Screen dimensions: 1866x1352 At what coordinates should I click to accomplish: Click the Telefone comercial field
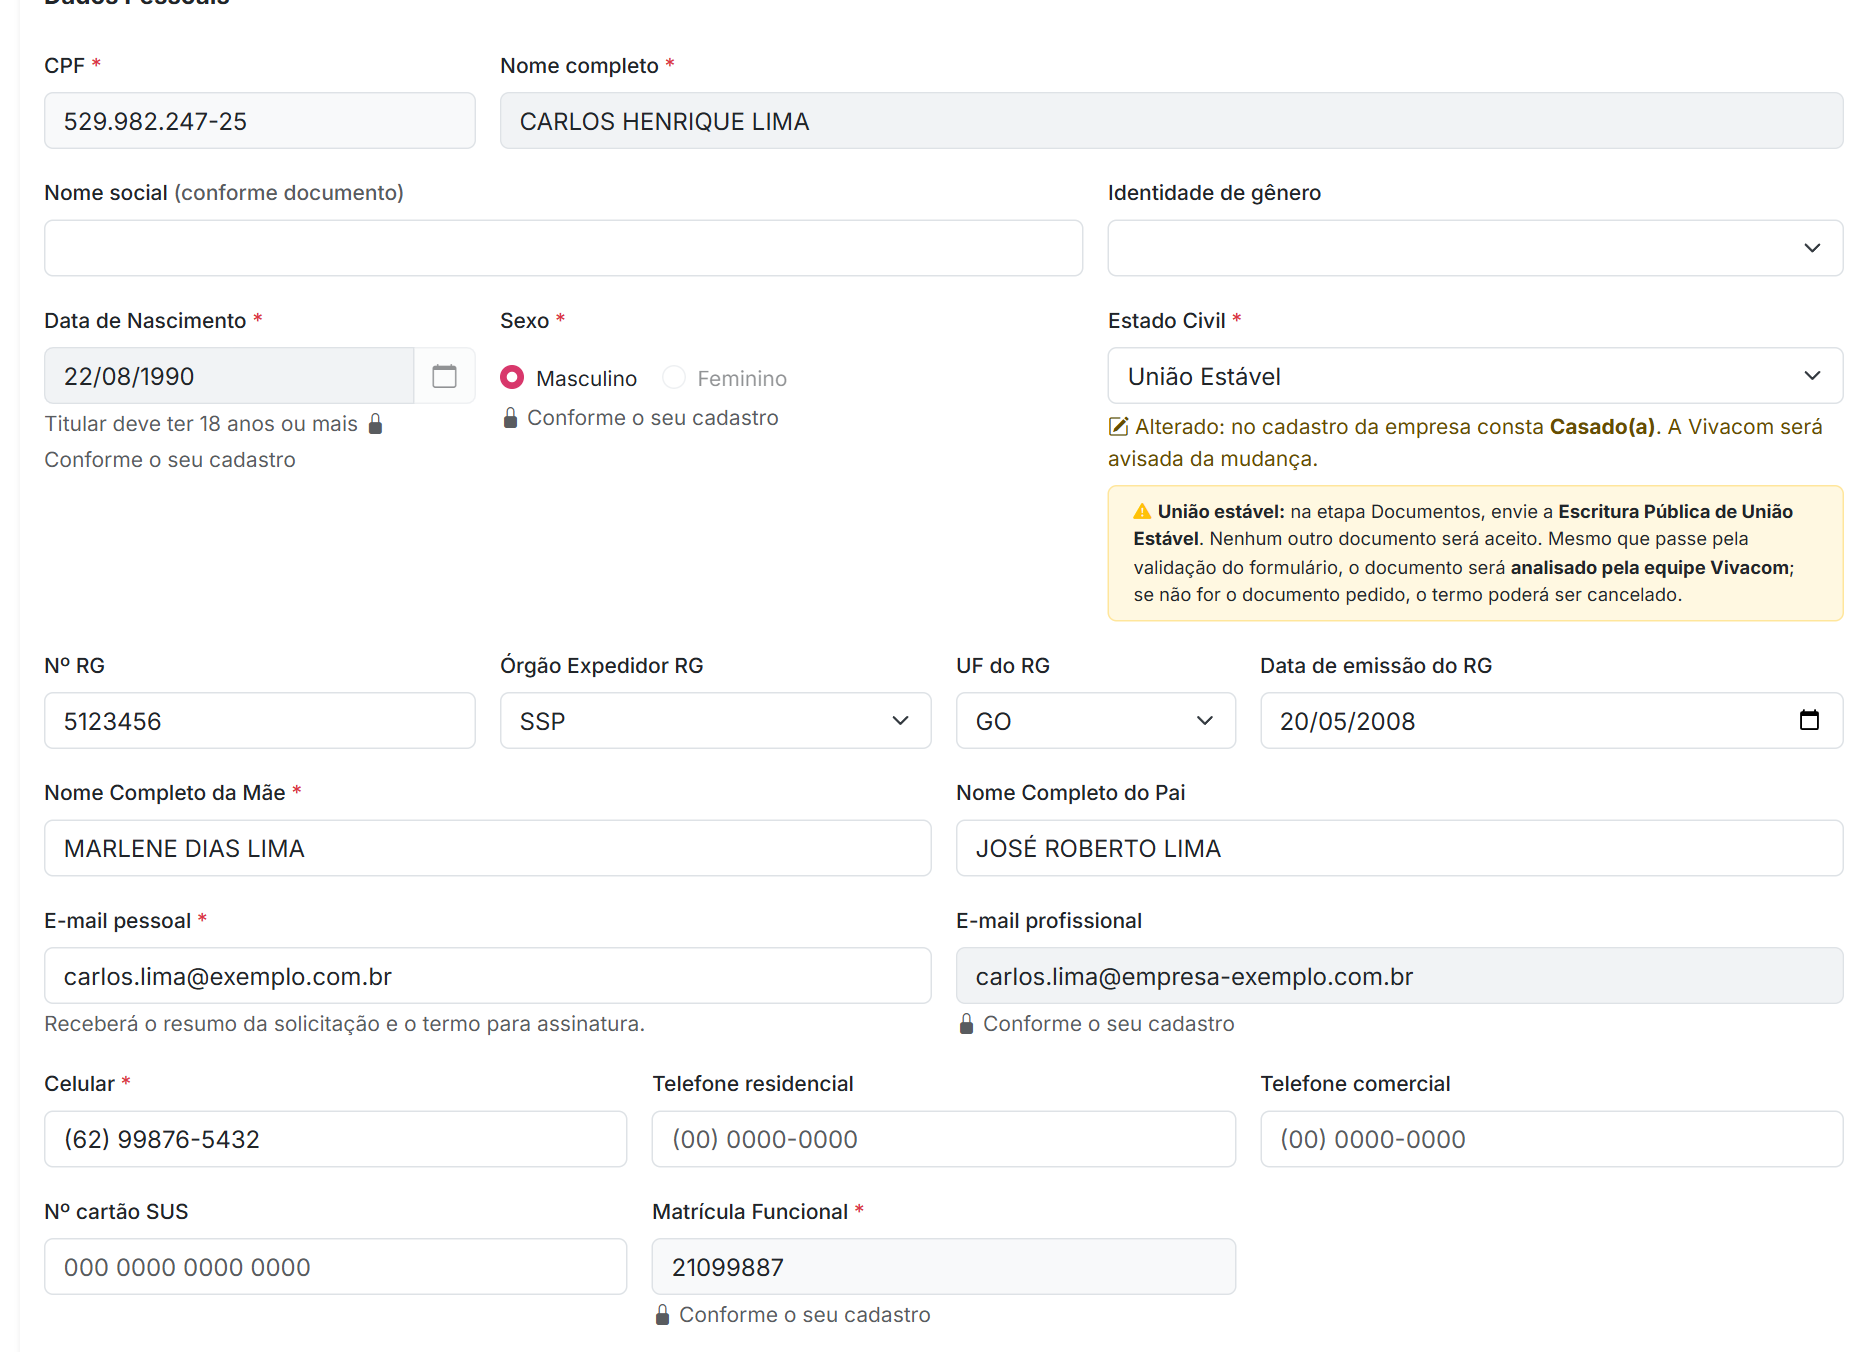(1551, 1139)
